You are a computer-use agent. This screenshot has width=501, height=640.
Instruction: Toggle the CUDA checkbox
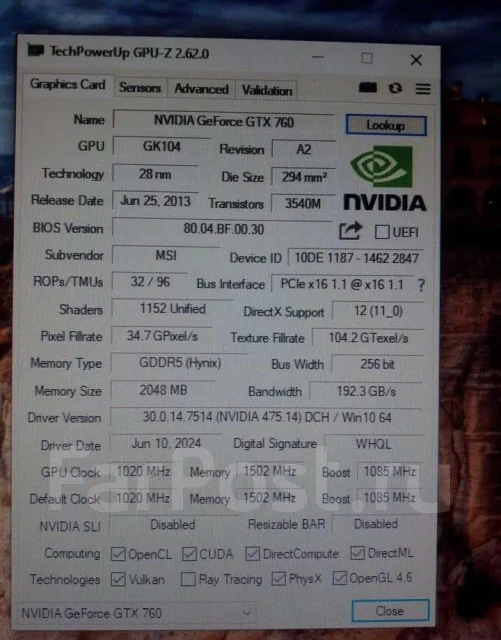click(189, 554)
